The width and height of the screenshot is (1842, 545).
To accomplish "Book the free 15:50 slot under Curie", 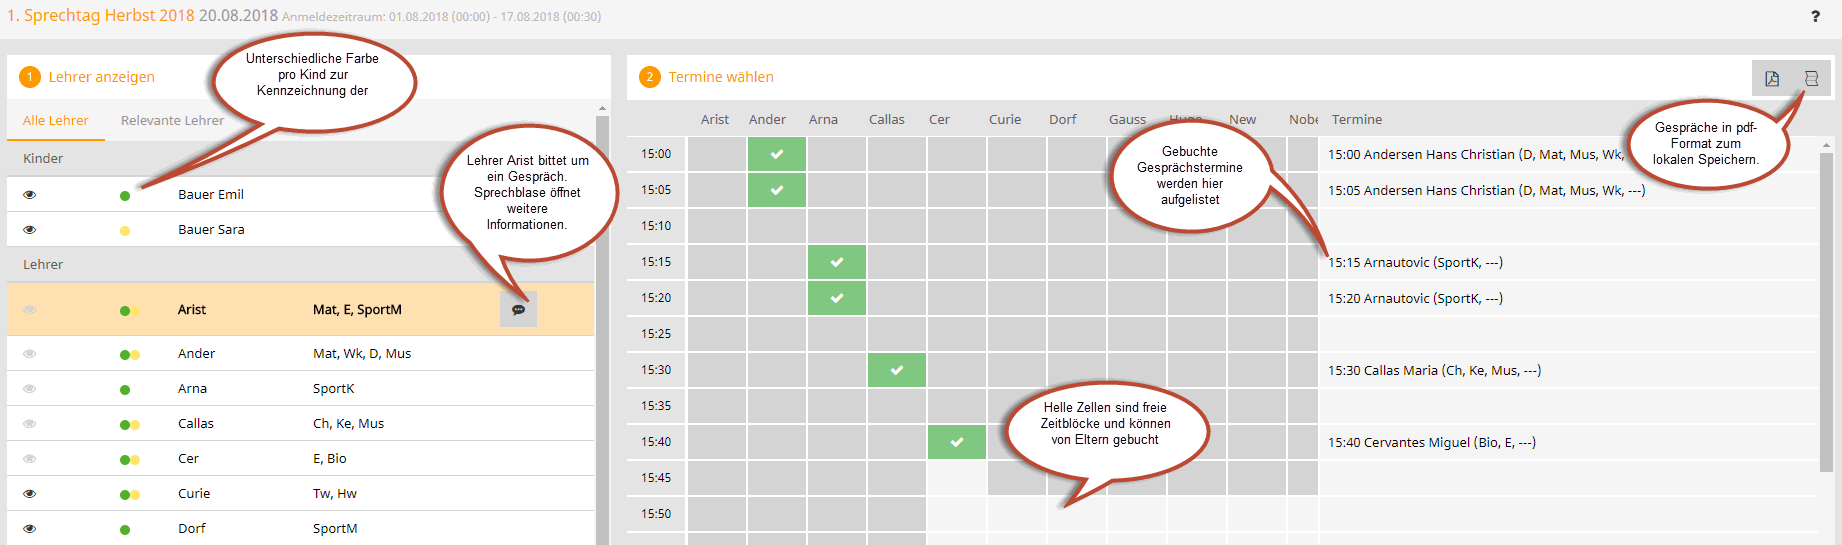I will [x=1017, y=514].
